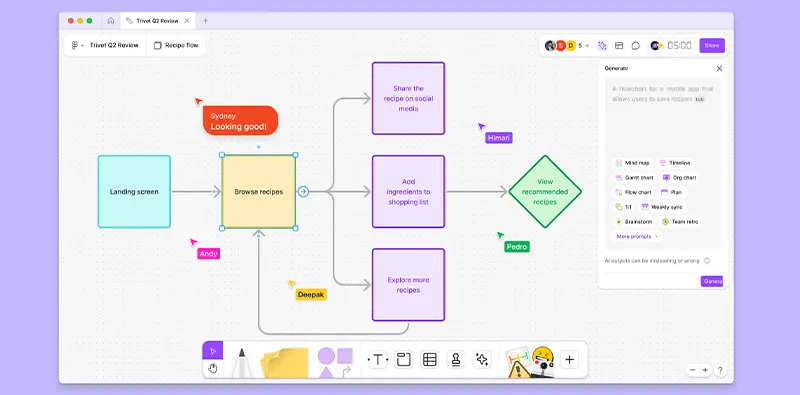Select the View recommended recipes diamond

tap(545, 192)
